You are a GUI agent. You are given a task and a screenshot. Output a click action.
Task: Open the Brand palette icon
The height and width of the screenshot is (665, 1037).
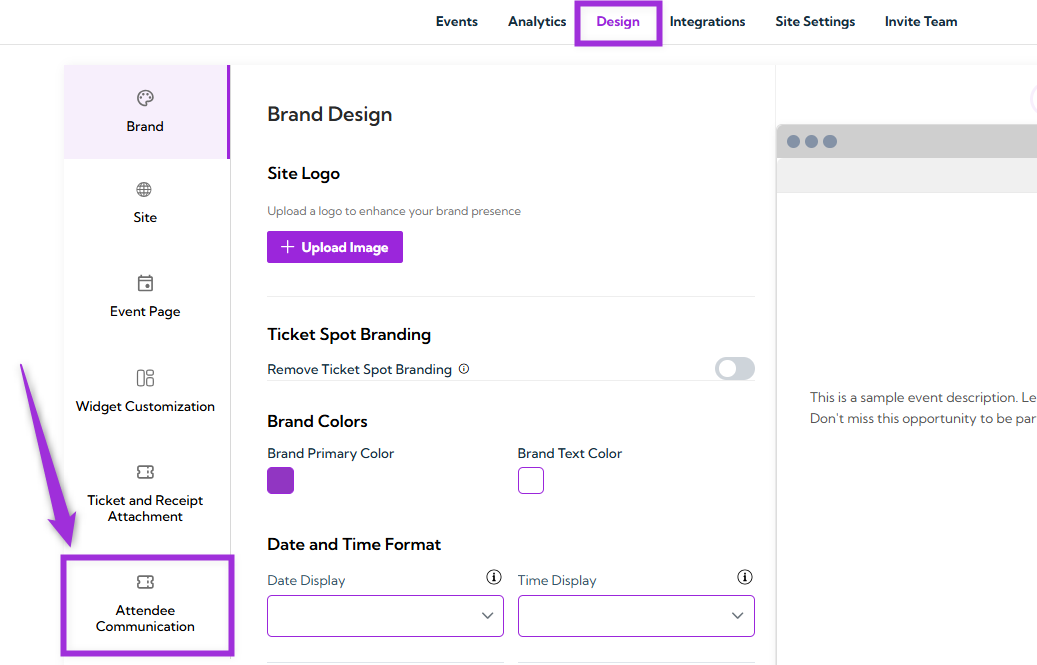[x=145, y=98]
